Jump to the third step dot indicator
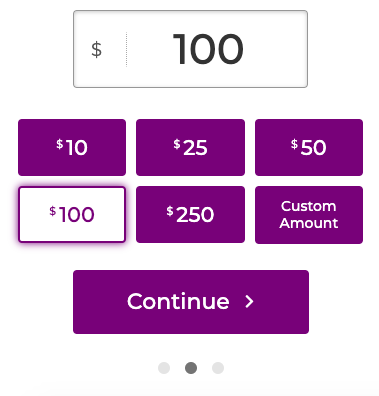 tap(218, 368)
